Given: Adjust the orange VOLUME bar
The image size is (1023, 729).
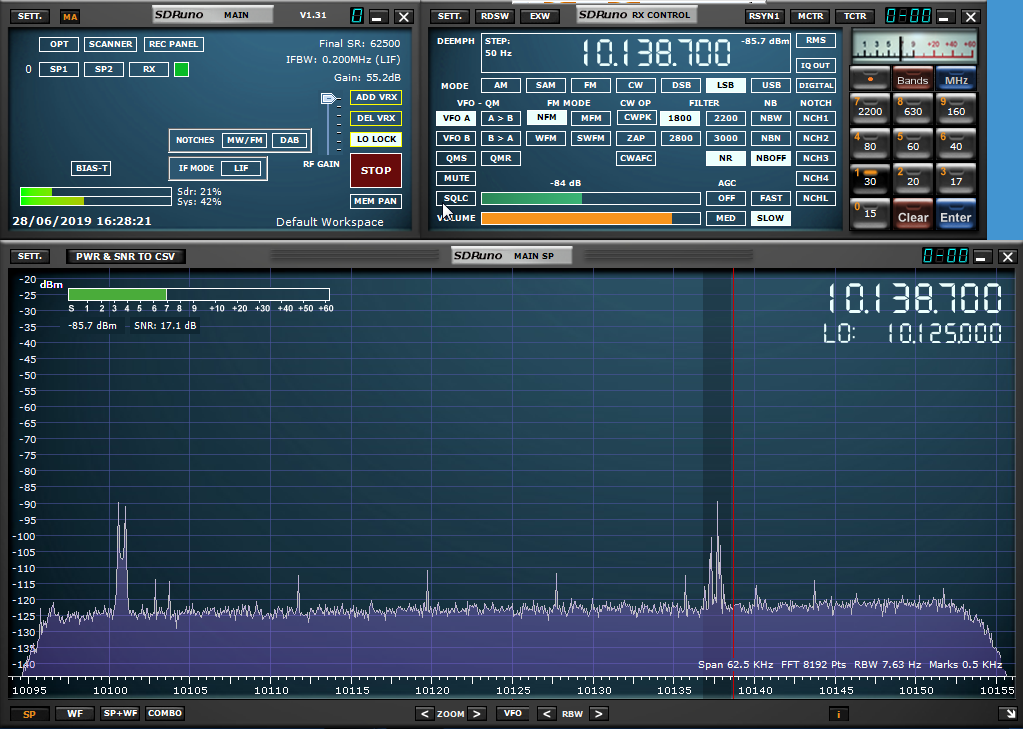Looking at the screenshot, I should pyautogui.click(x=590, y=218).
